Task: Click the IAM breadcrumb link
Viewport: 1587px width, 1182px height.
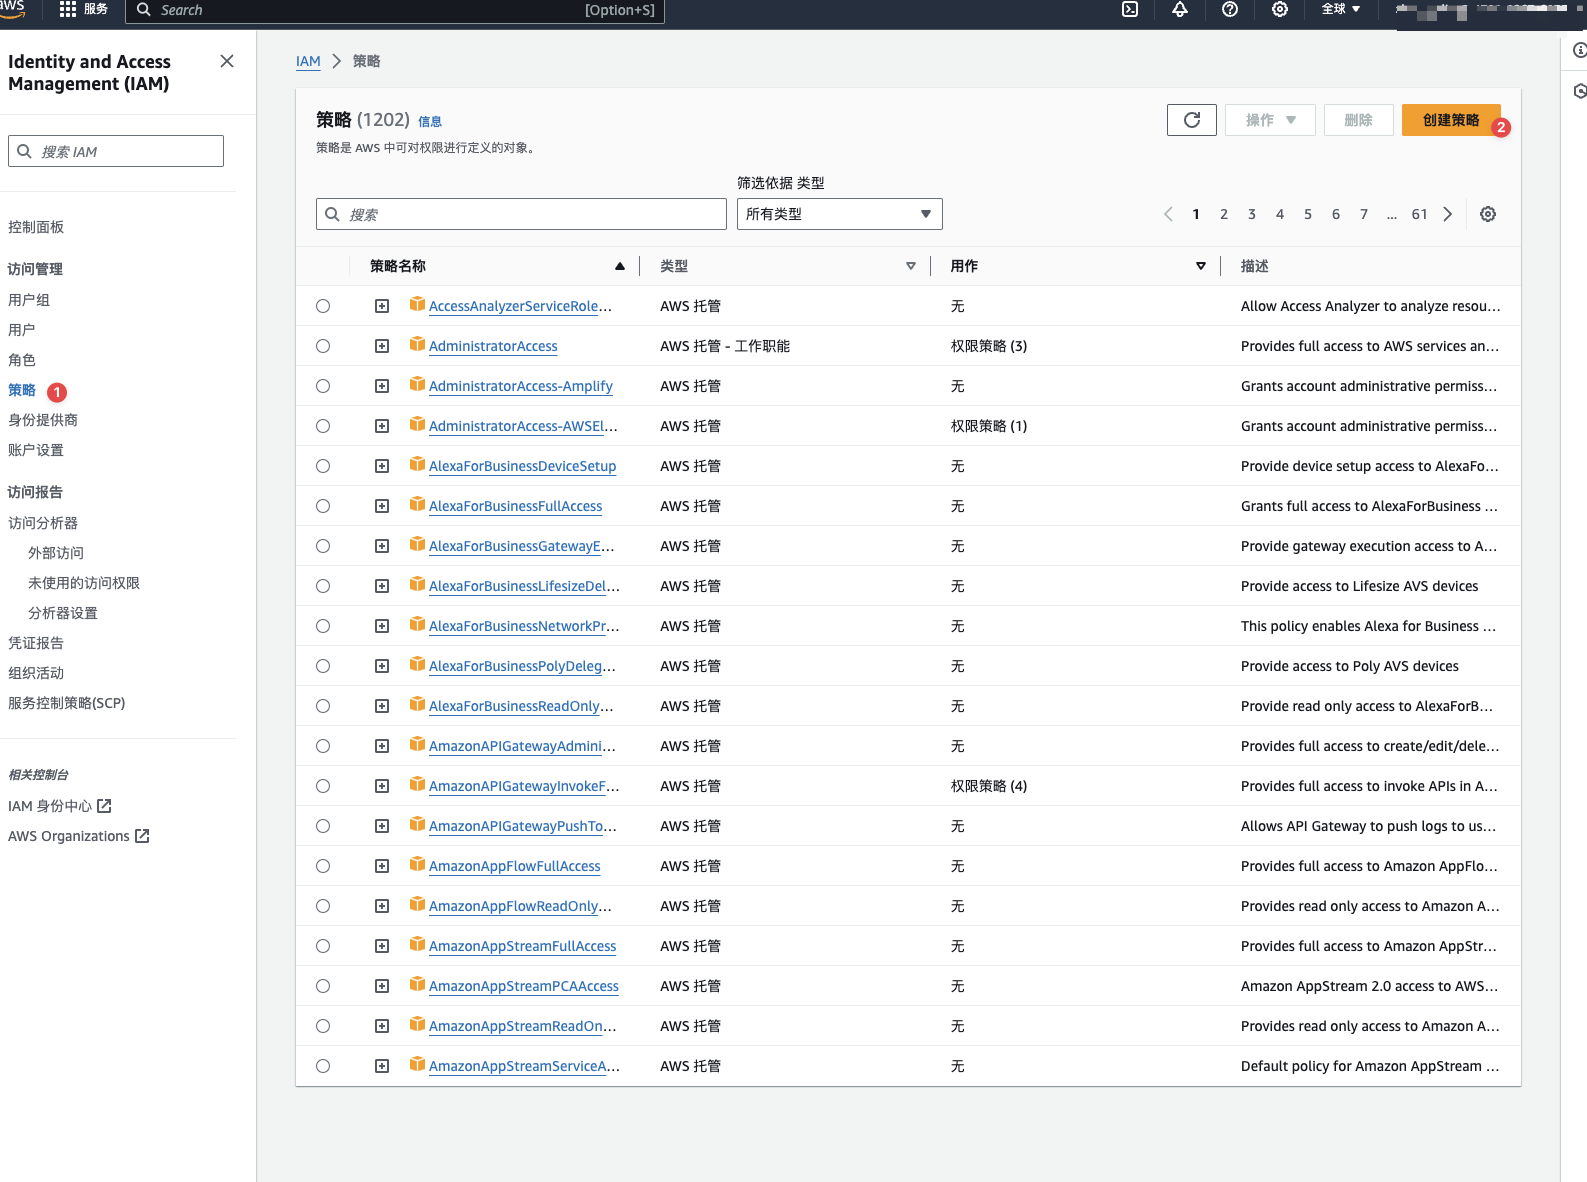Action: click(308, 61)
